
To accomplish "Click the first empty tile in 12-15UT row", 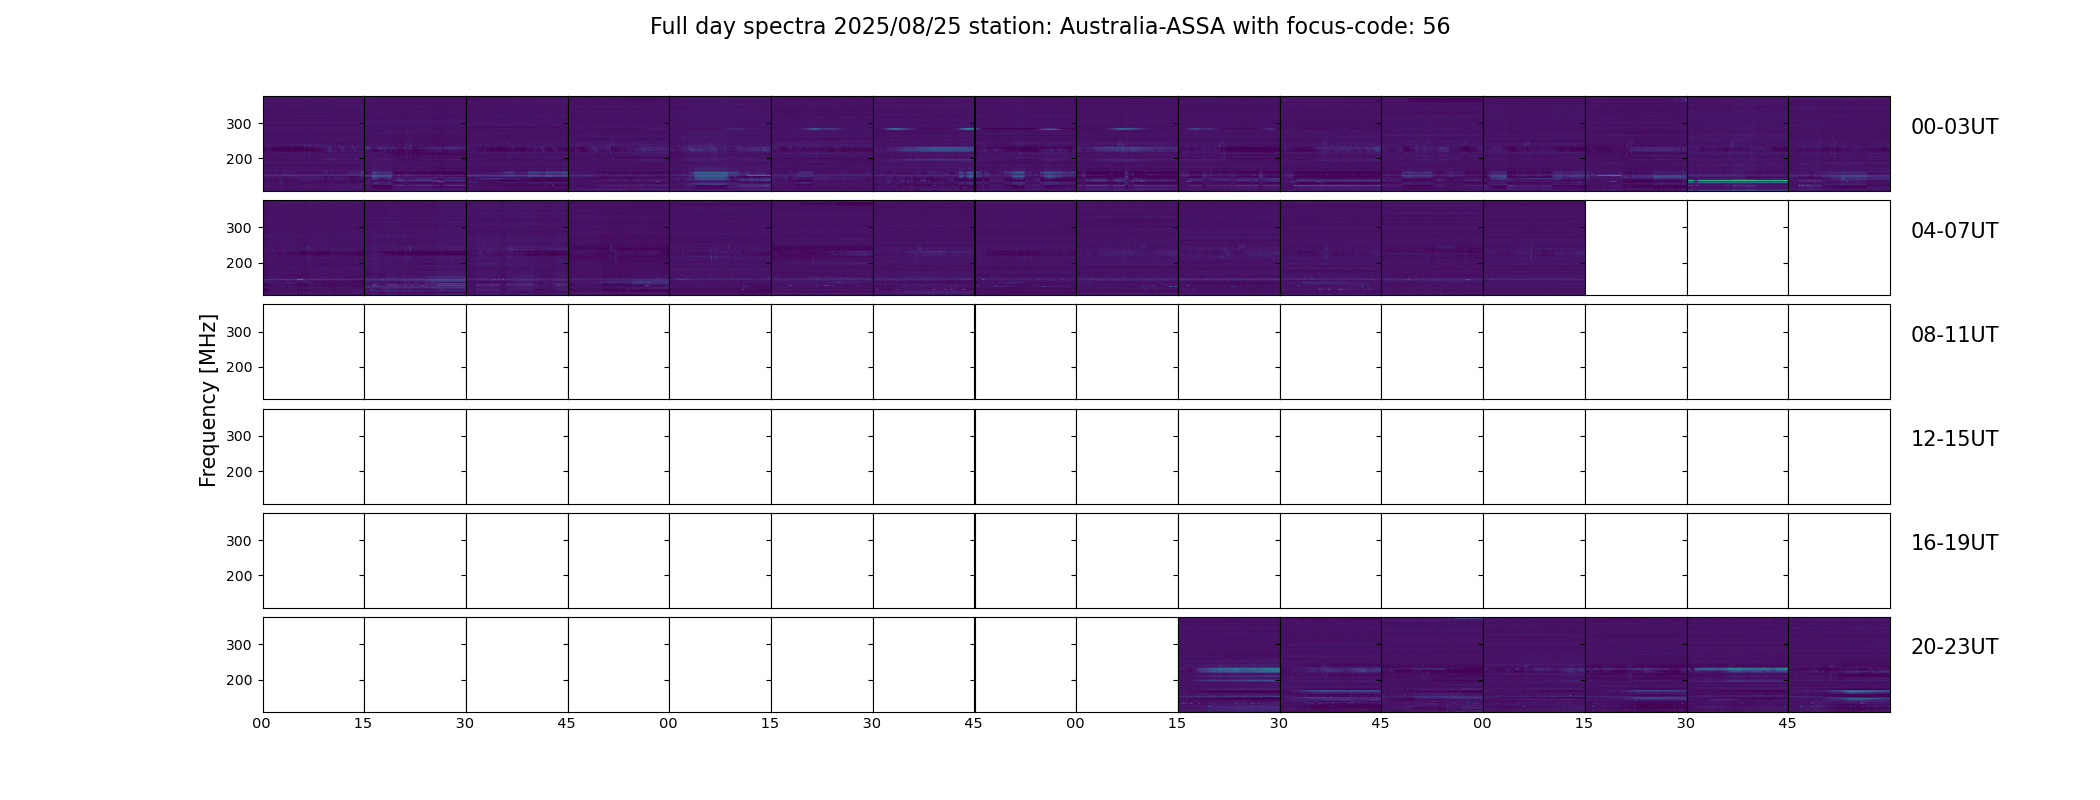I will pyautogui.click(x=314, y=457).
